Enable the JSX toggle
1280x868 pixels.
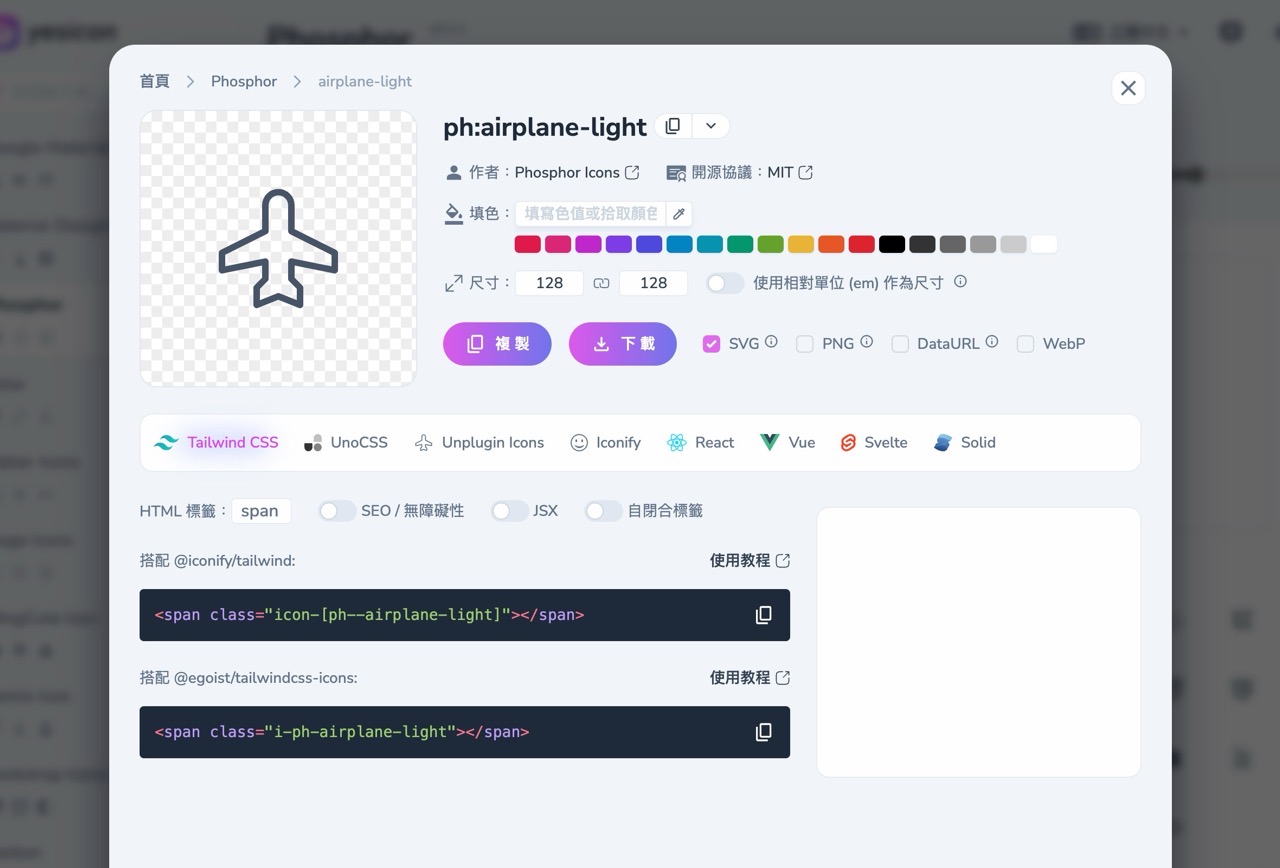coord(509,511)
